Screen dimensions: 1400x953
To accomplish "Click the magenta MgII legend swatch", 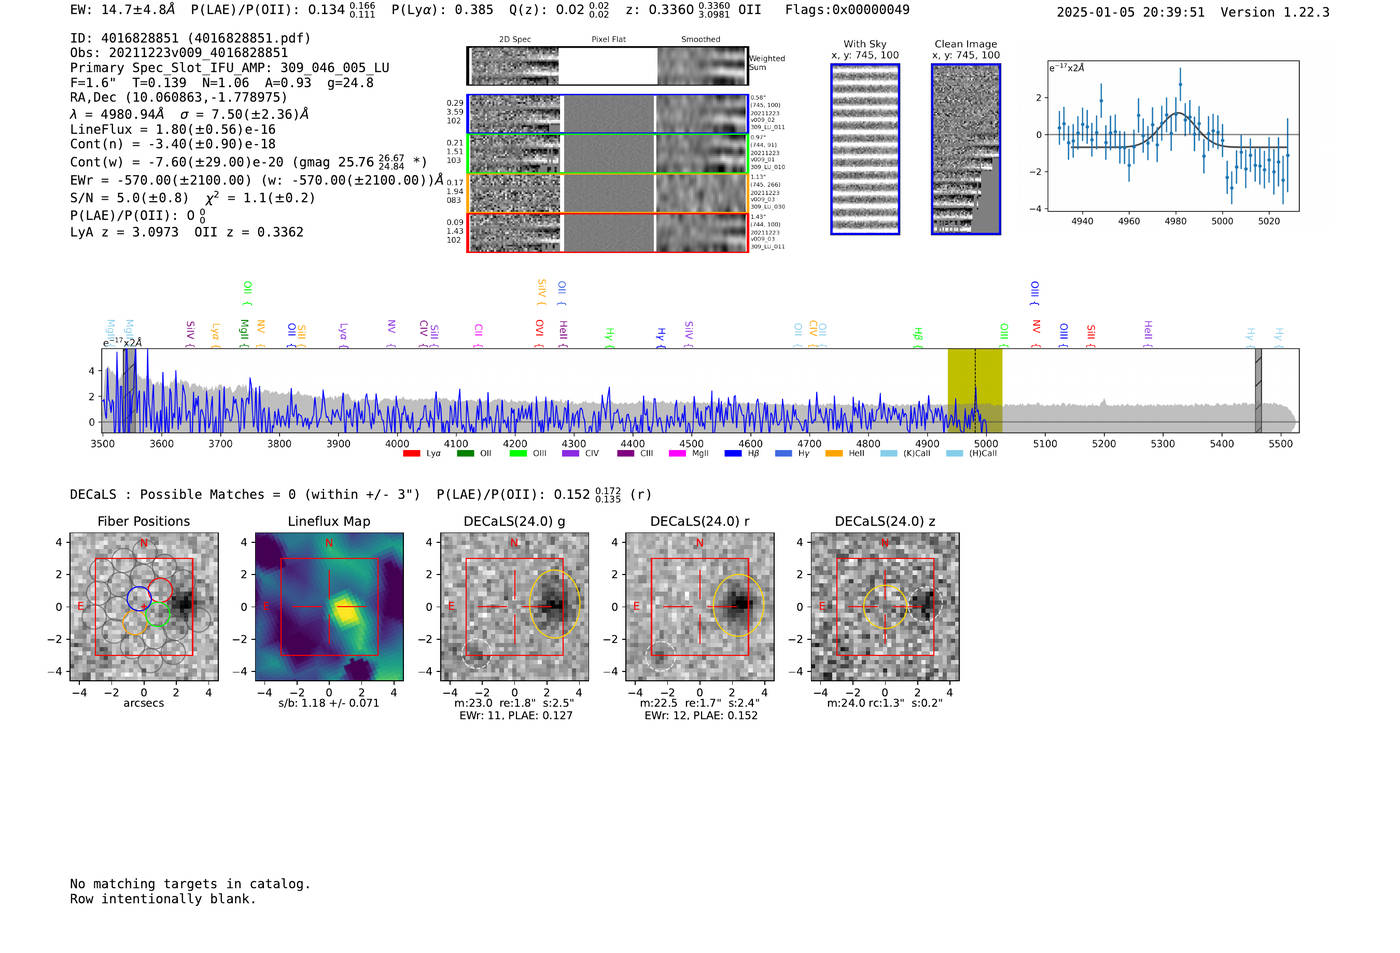I will coord(678,454).
